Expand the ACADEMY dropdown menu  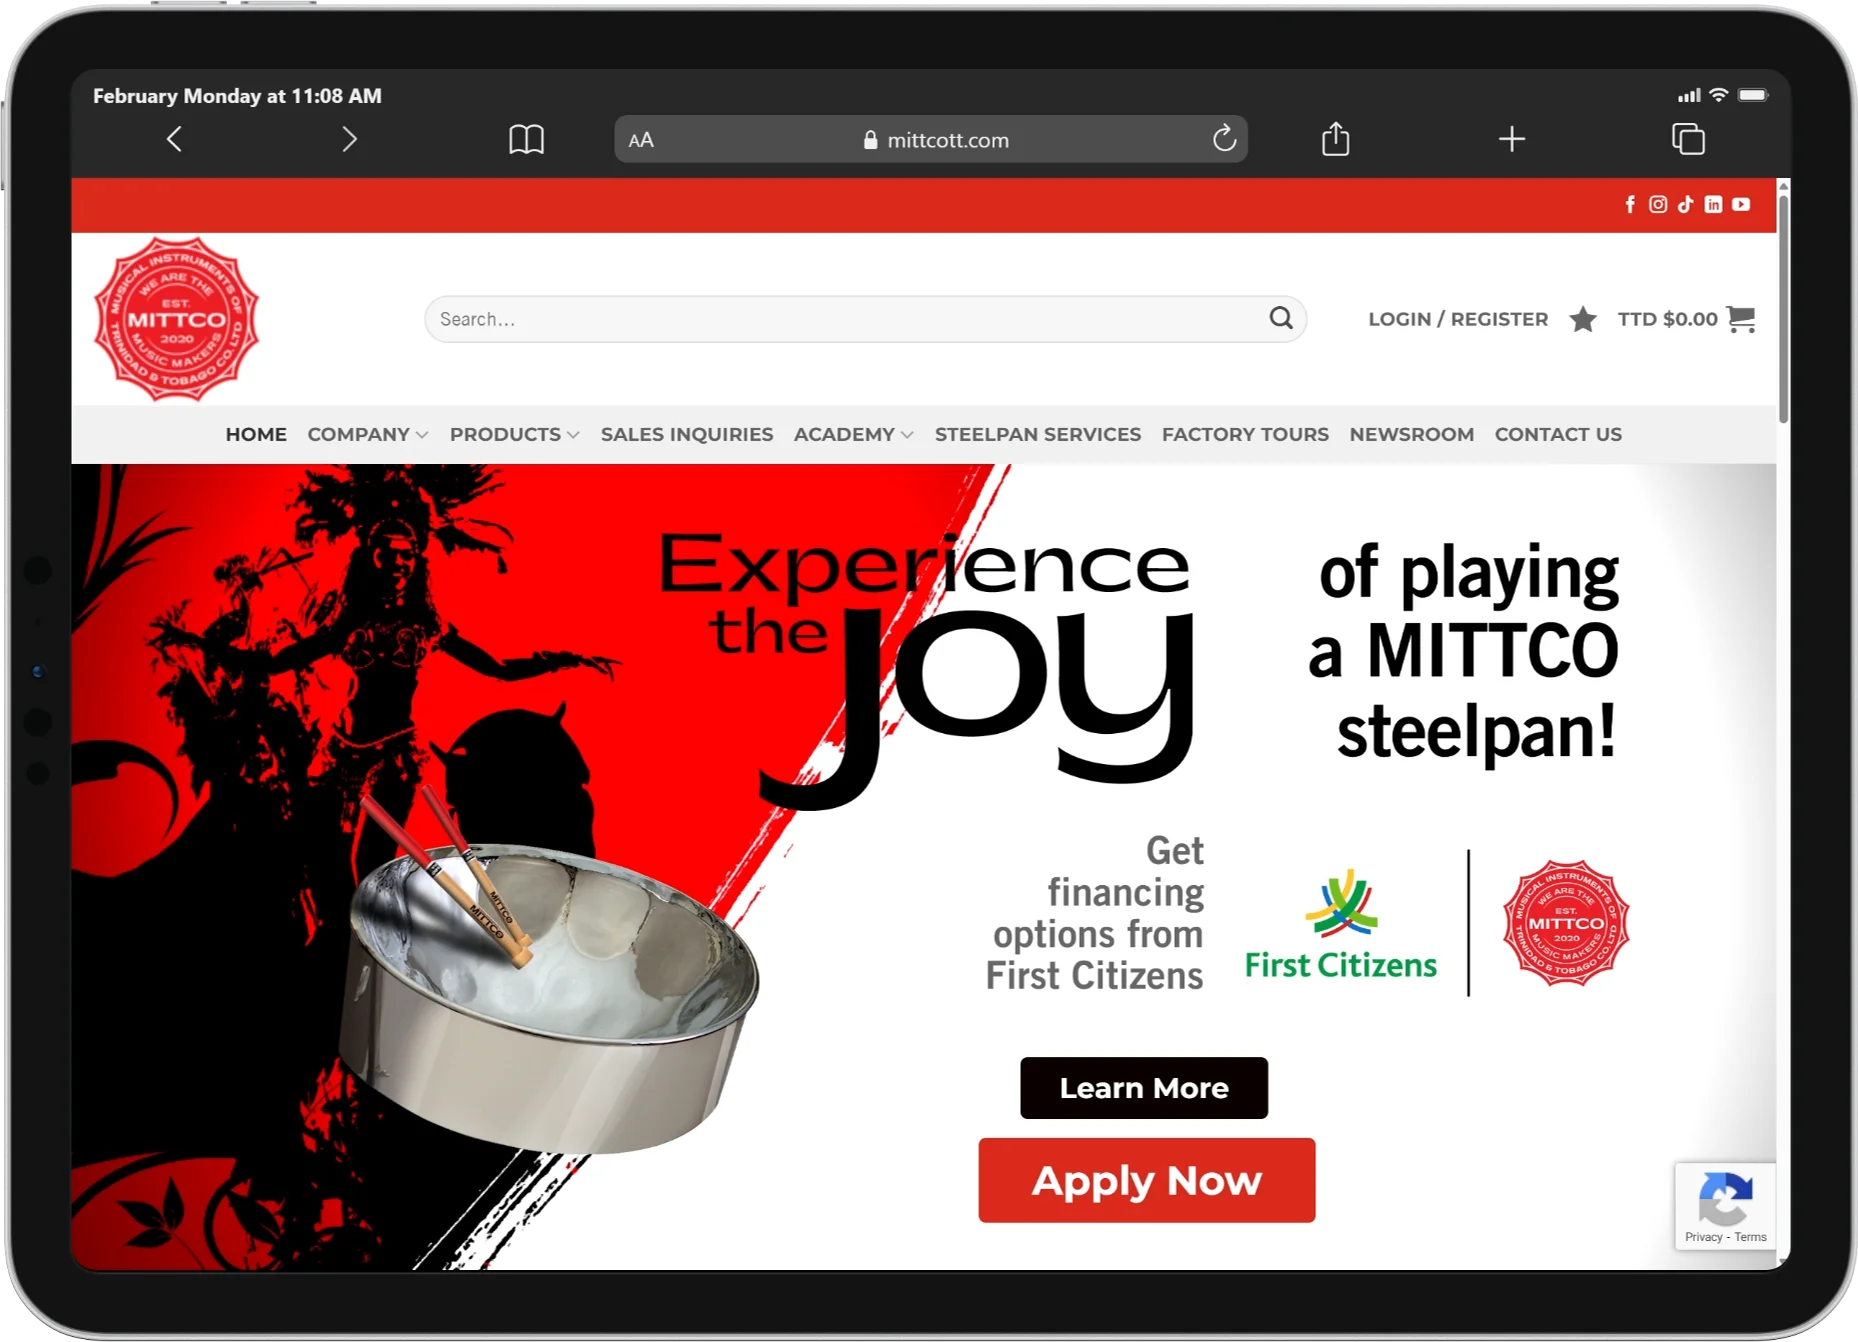click(853, 435)
